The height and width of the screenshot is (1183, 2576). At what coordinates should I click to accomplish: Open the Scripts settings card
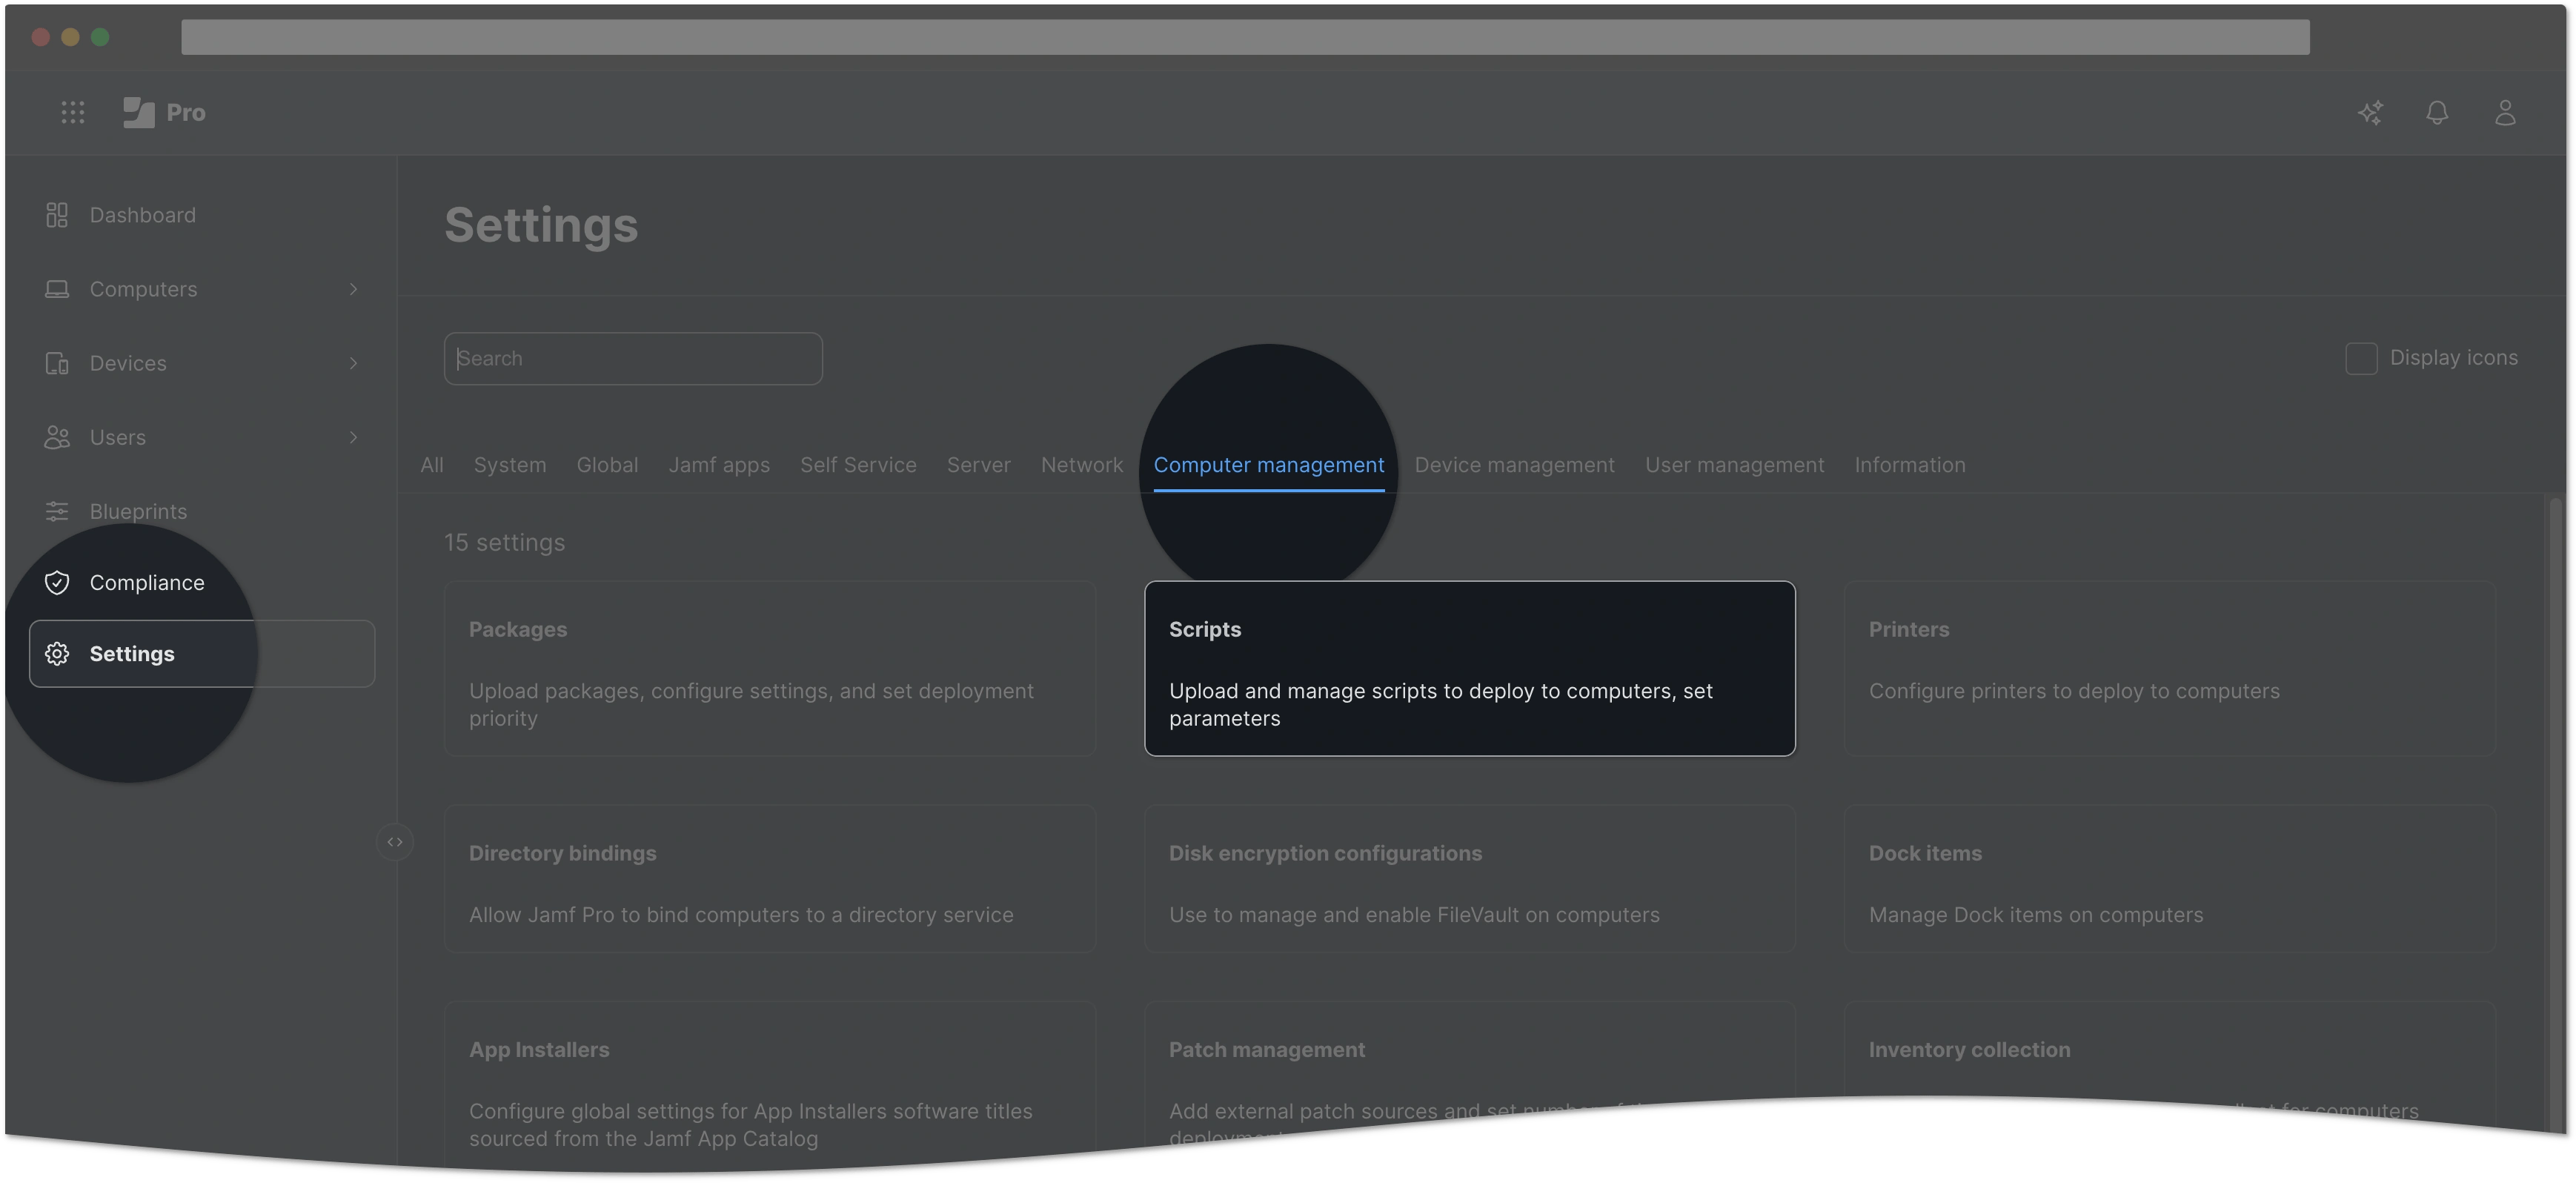click(1469, 668)
